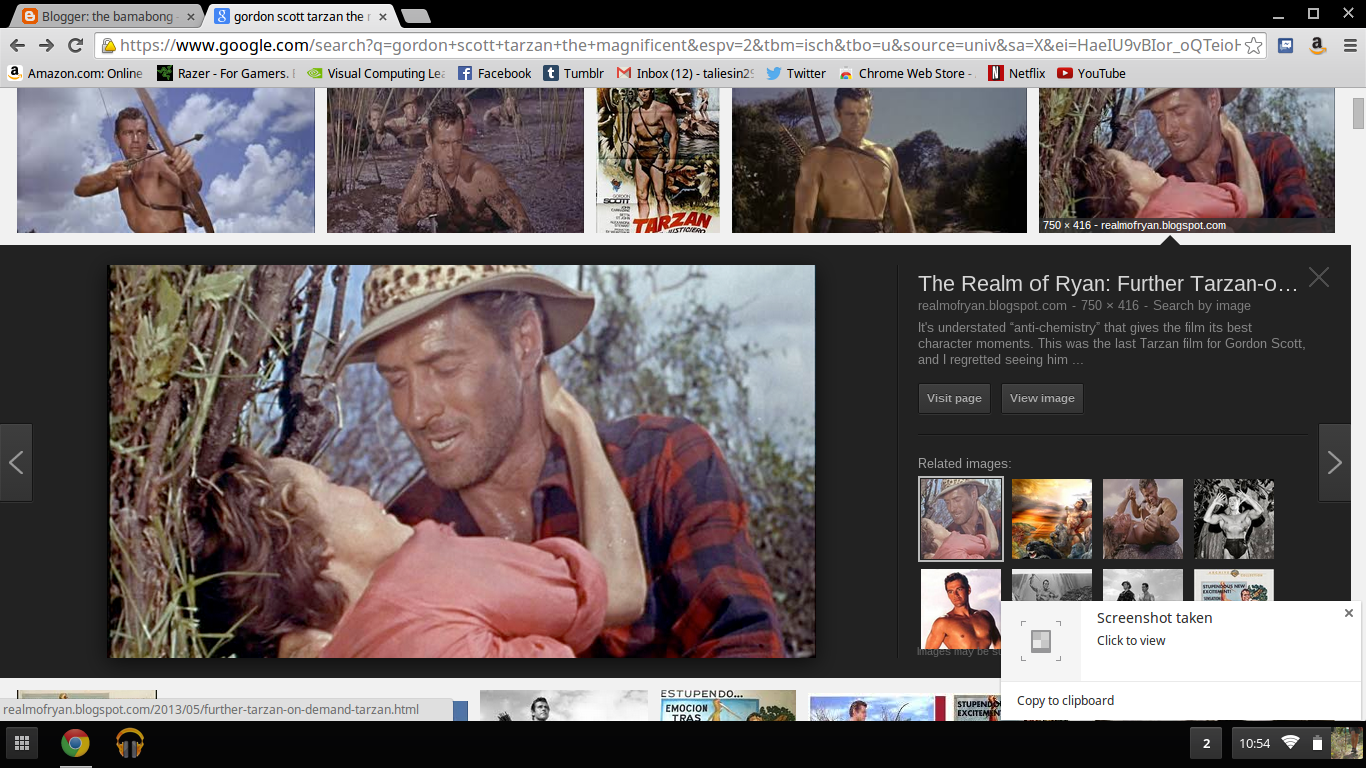Select the shirtless Tarzan at dusk thumbnail
The width and height of the screenshot is (1366, 768).
point(879,160)
